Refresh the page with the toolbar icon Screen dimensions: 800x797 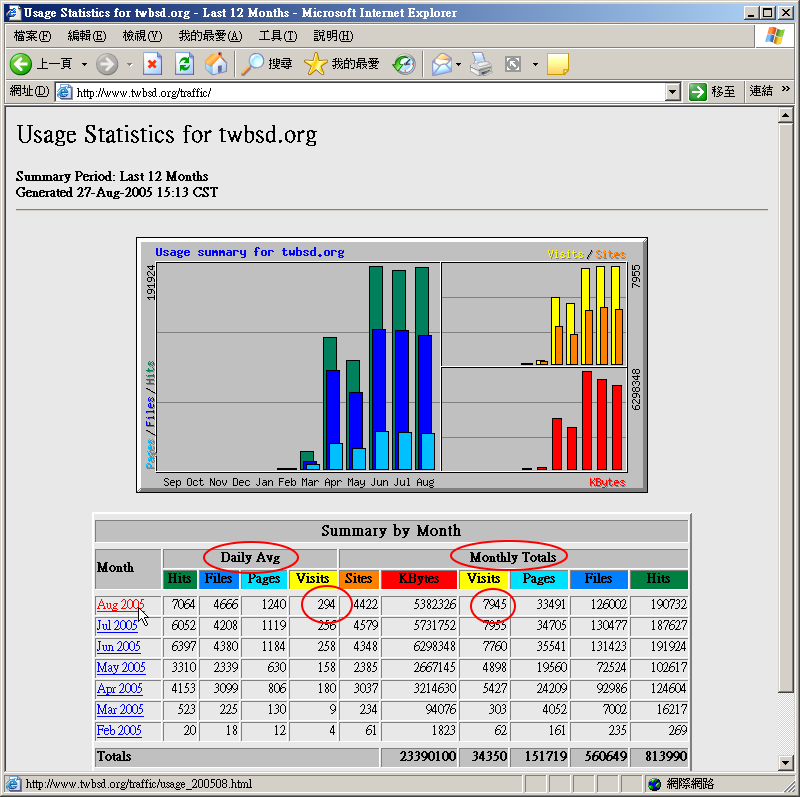click(184, 64)
